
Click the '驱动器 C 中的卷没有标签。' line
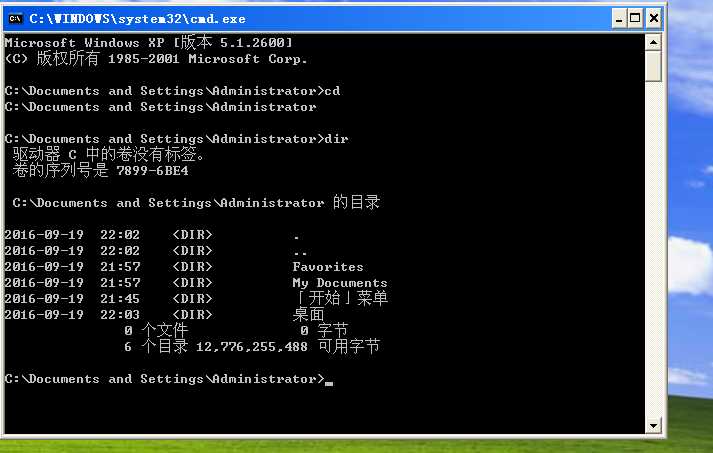tap(109, 155)
